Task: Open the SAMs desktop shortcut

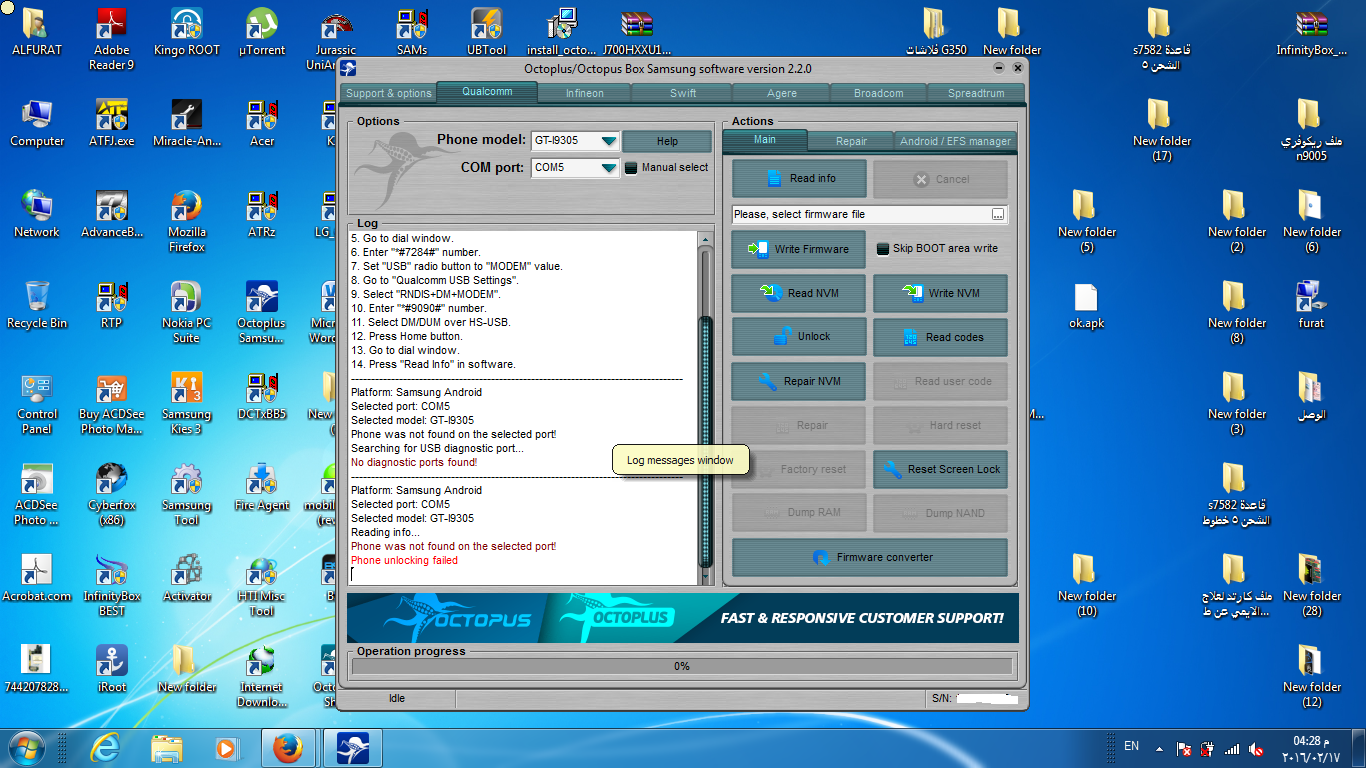Action: [411, 33]
